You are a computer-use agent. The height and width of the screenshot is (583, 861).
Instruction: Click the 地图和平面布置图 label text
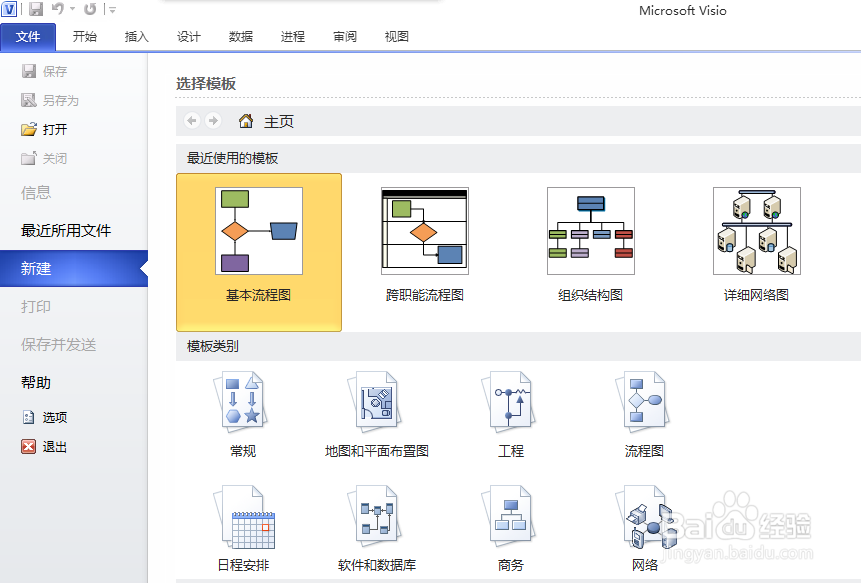377,451
